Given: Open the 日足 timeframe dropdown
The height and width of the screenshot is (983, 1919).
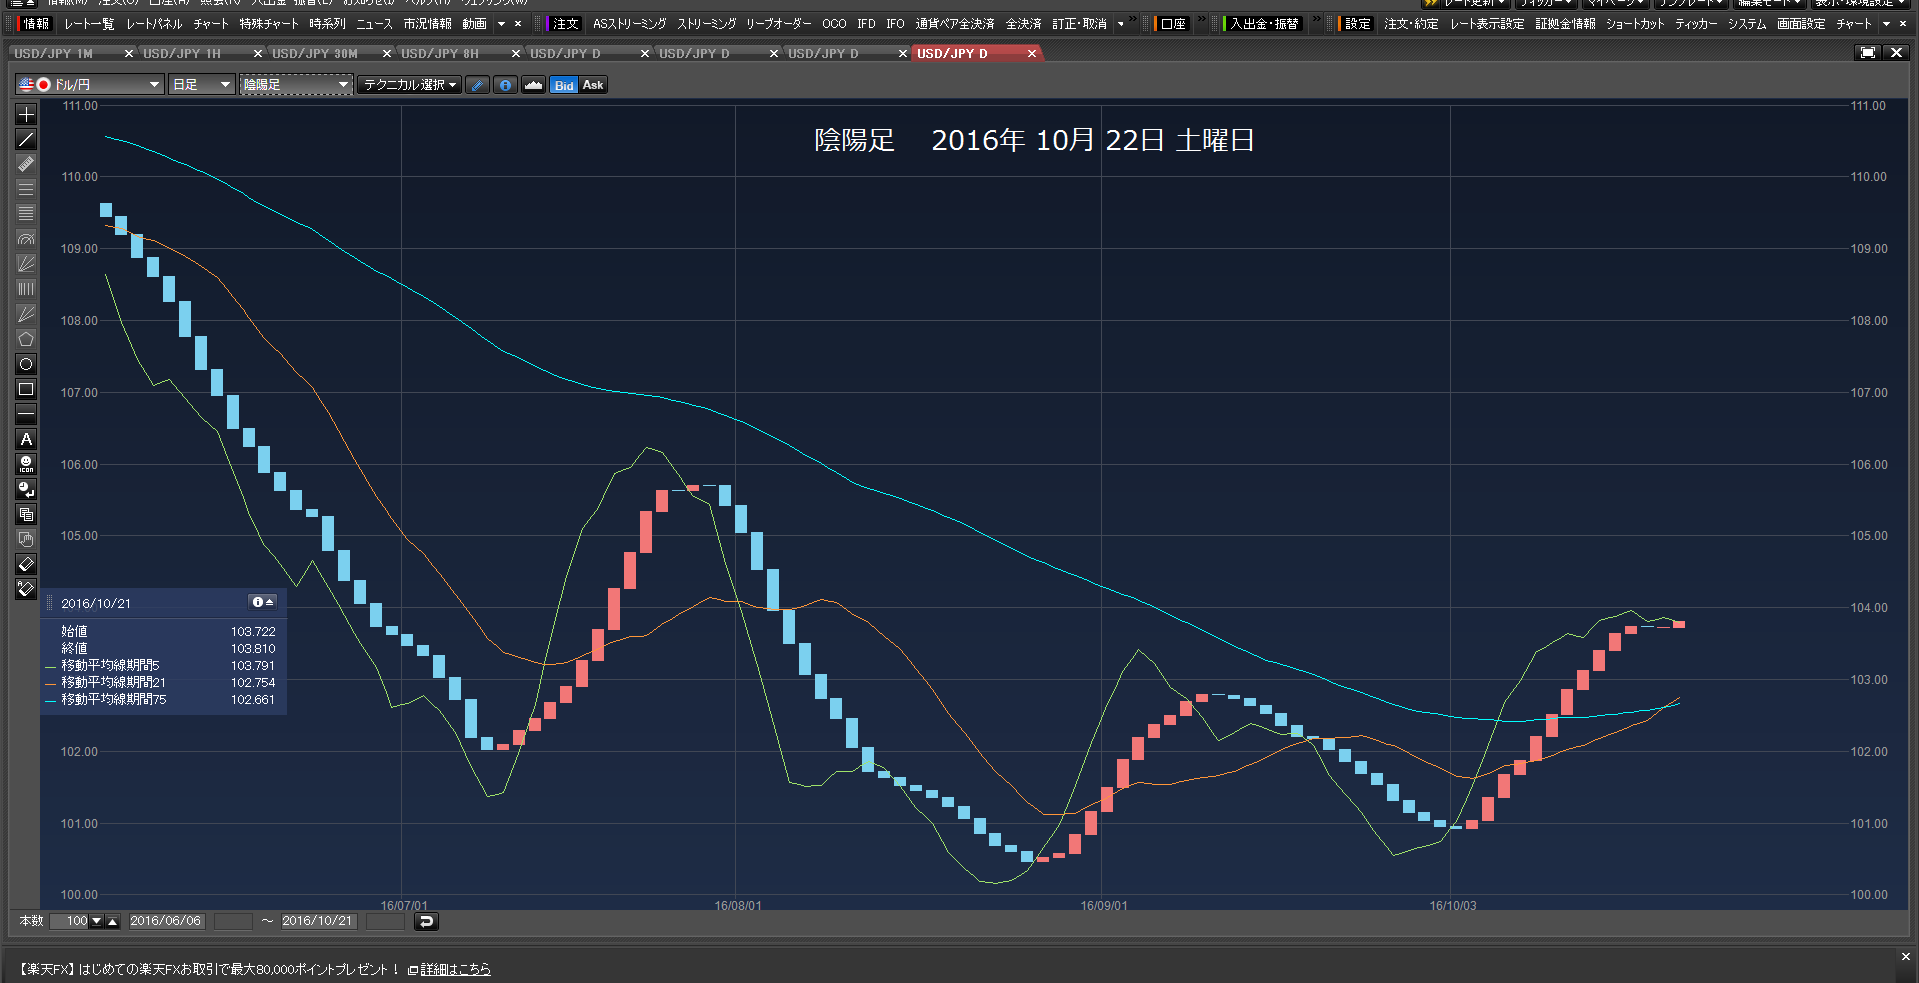Looking at the screenshot, I should (x=202, y=85).
